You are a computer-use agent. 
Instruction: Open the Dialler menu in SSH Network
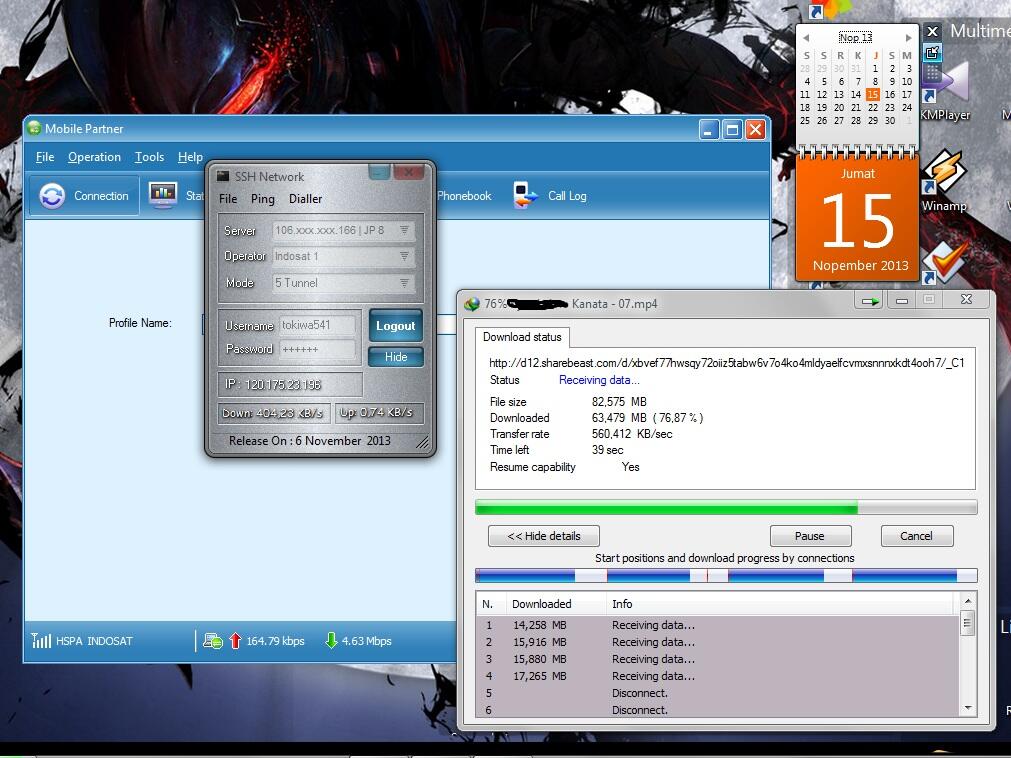305,199
